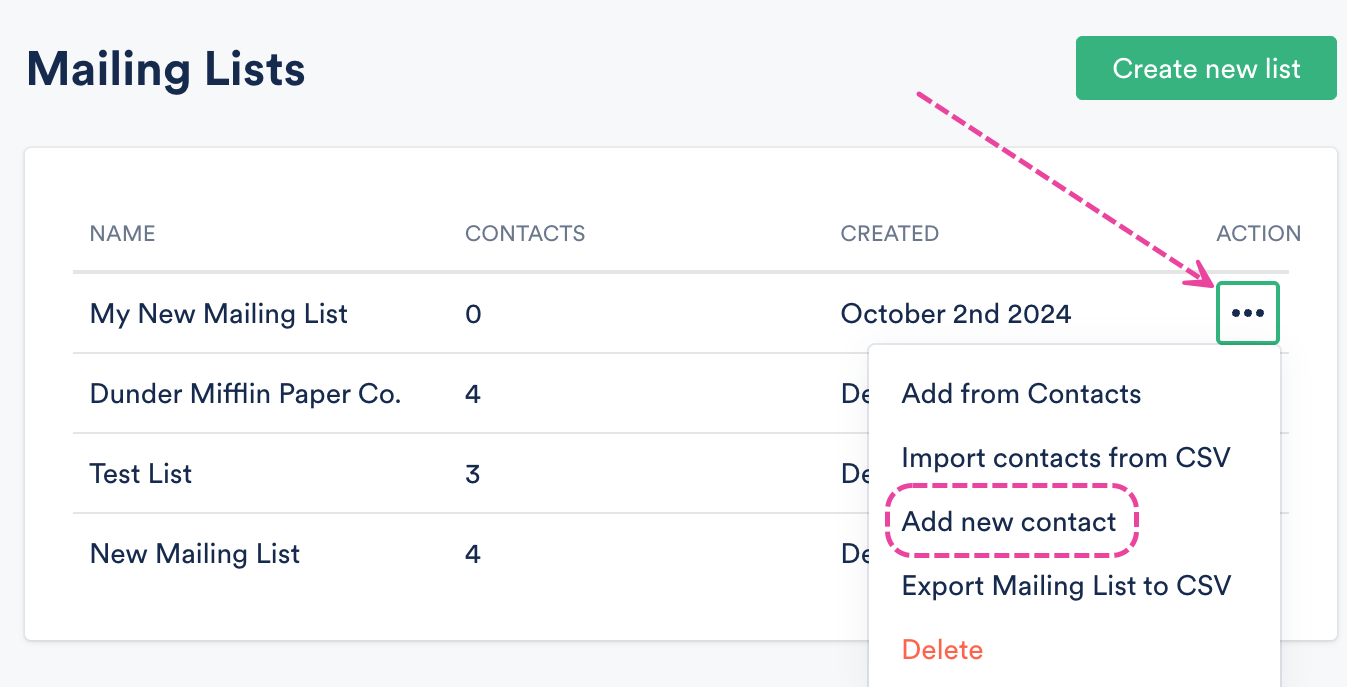Open Dunder Mifflin Paper Co. list

[x=245, y=394]
